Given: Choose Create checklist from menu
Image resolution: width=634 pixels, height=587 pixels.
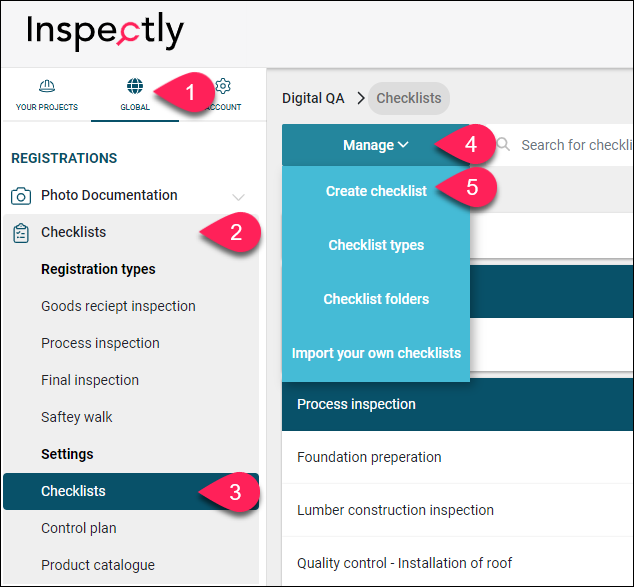Looking at the screenshot, I should [376, 191].
